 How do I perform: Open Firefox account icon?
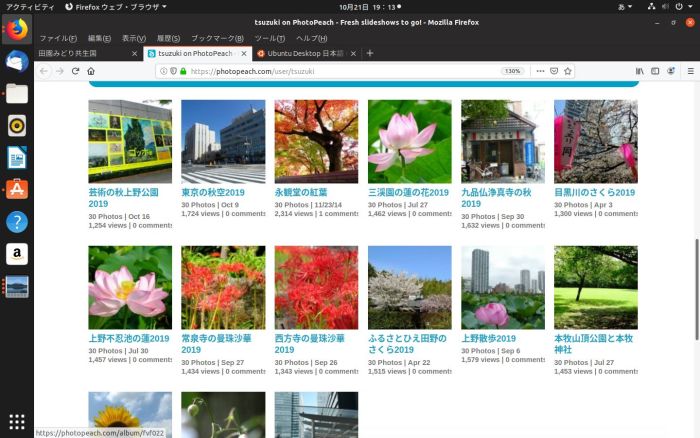tap(672, 71)
